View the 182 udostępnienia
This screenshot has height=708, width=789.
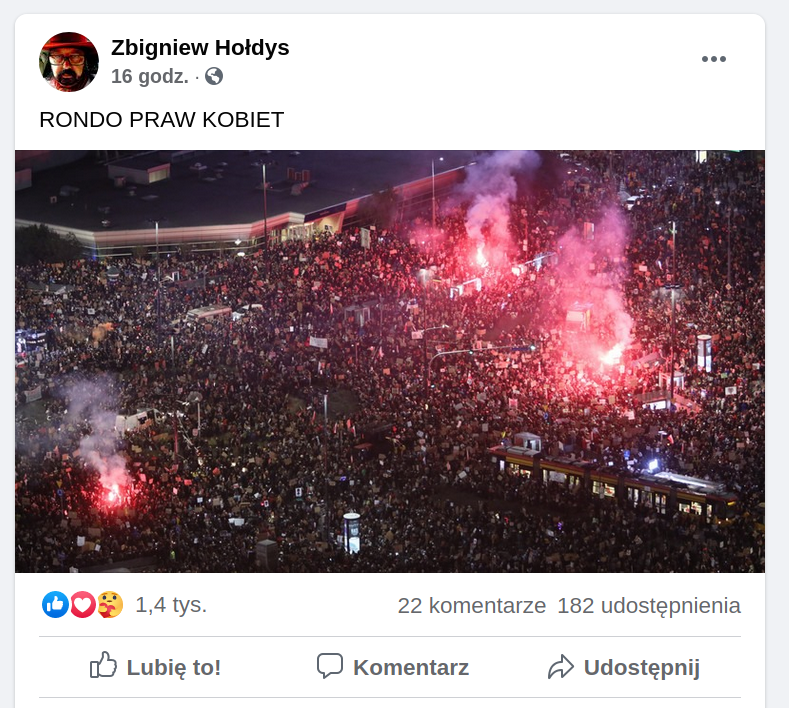pyautogui.click(x=649, y=606)
